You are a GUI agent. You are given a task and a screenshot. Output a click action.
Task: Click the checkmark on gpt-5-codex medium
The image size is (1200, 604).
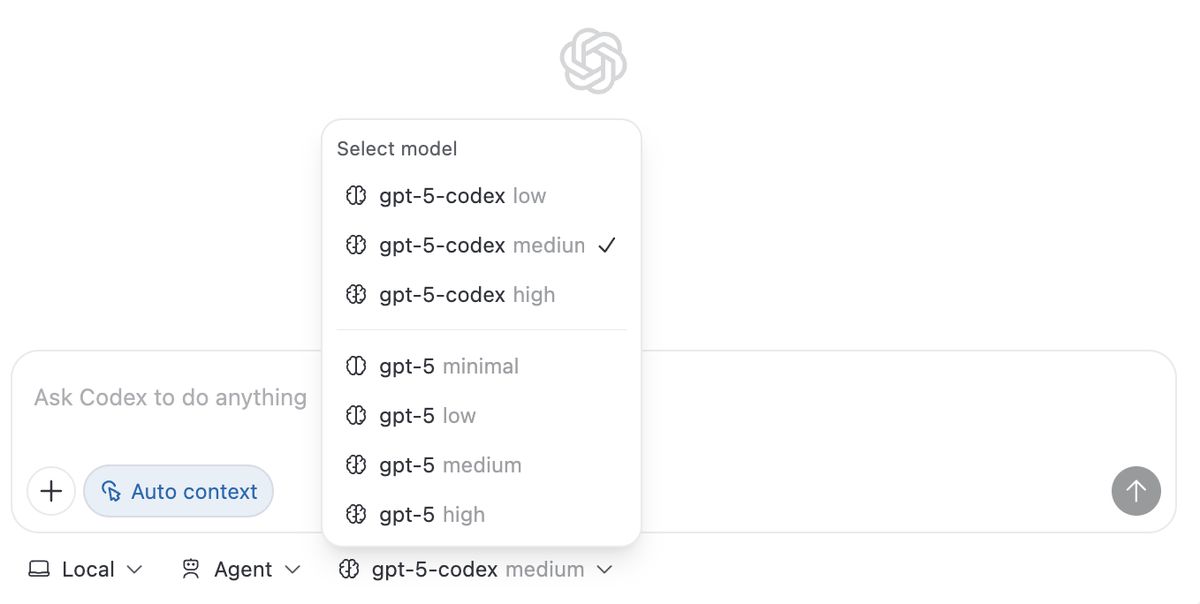coord(606,245)
